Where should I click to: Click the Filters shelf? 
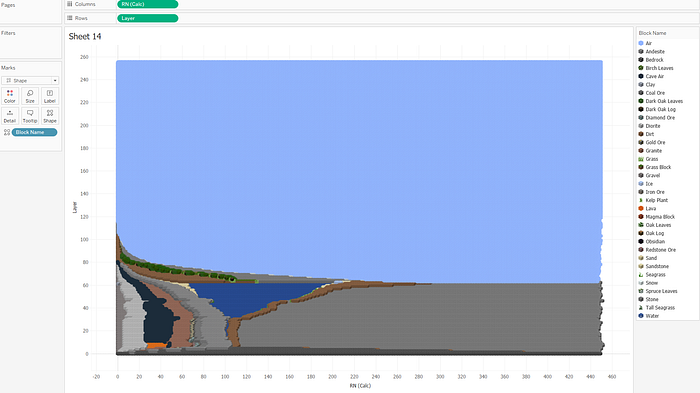[31, 43]
